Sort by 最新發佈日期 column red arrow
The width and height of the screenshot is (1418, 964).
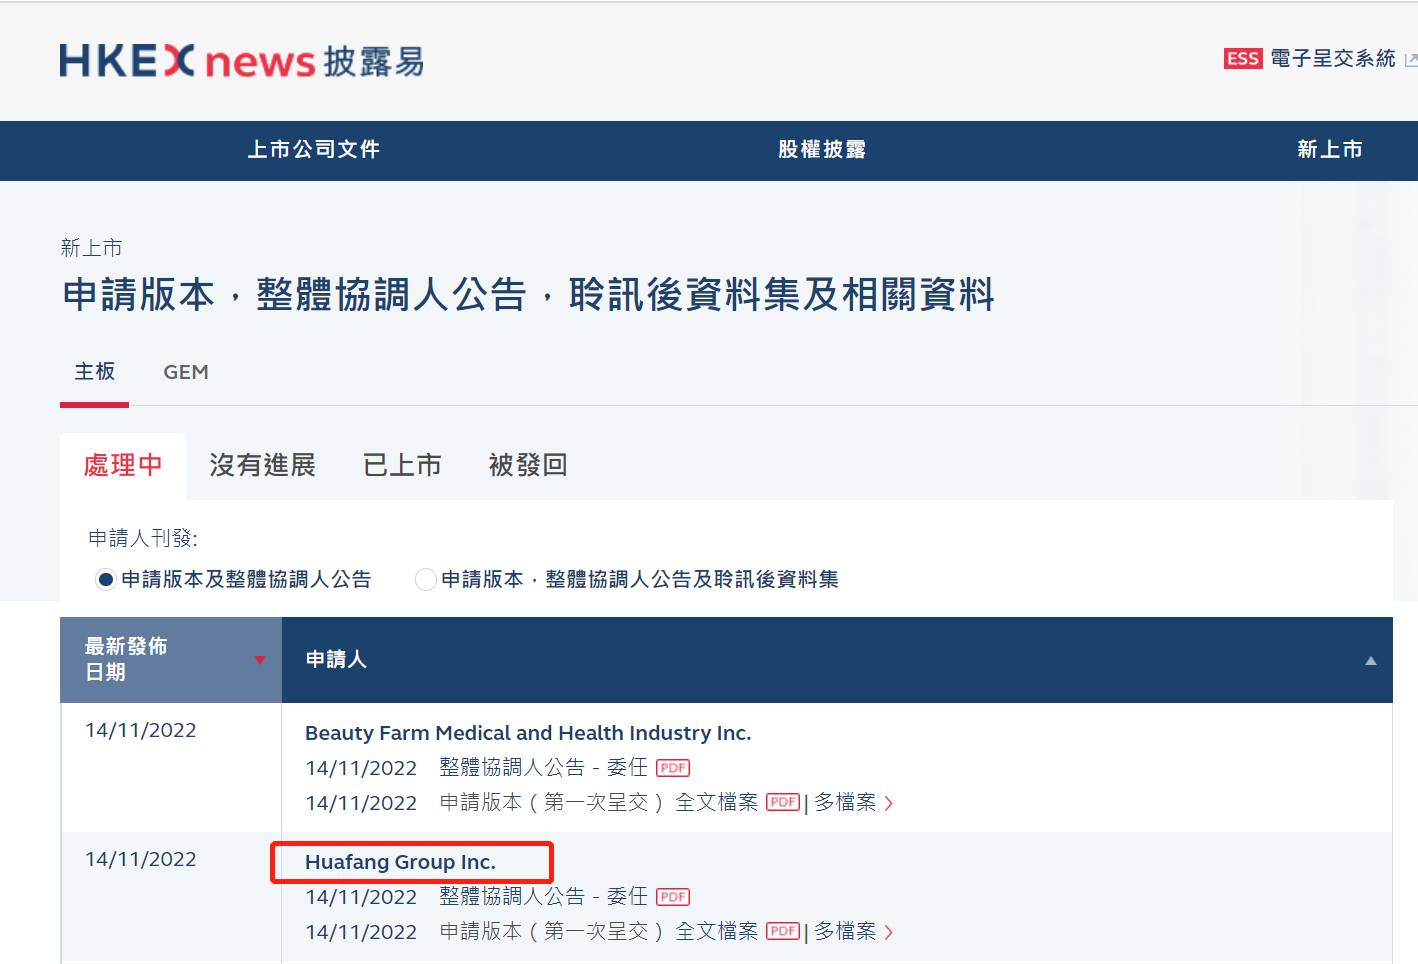(260, 660)
